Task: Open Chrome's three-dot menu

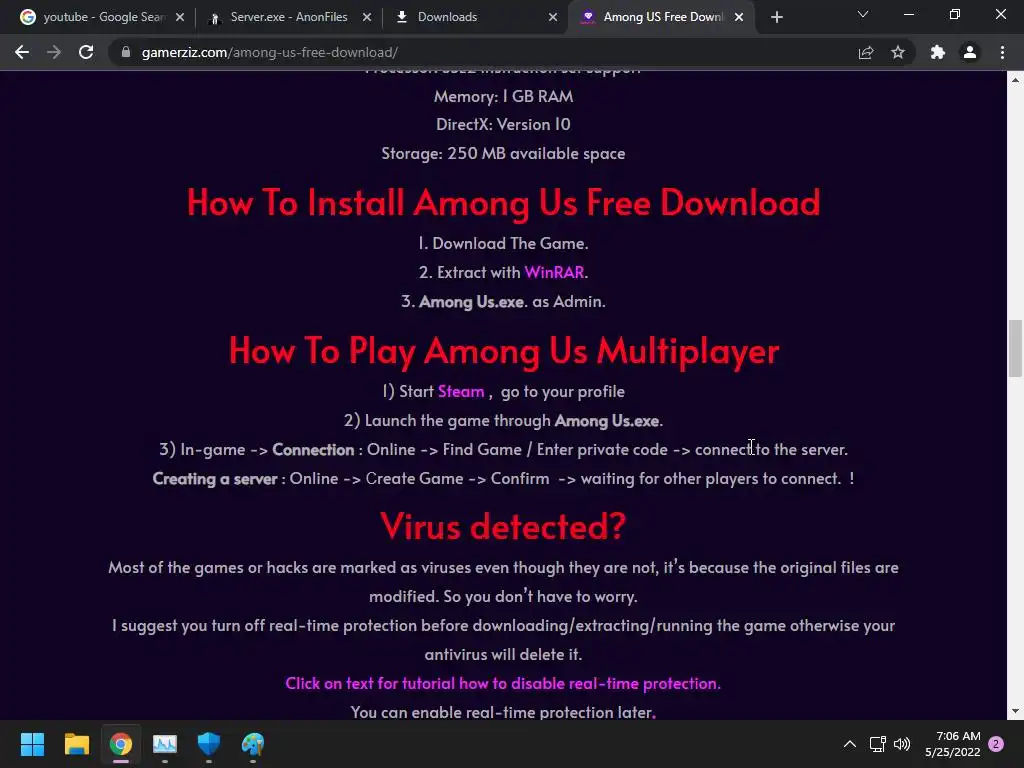Action: (x=1002, y=52)
